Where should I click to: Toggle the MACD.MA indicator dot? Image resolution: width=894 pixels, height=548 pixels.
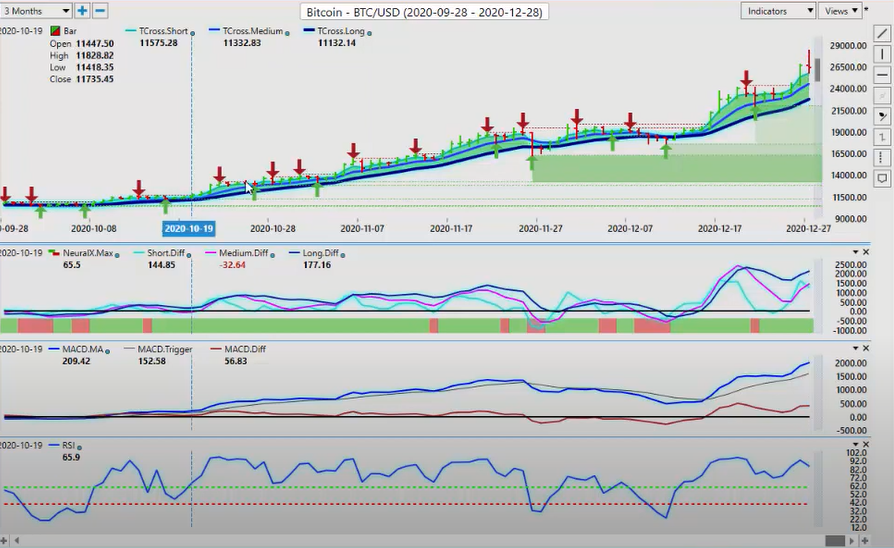107,351
